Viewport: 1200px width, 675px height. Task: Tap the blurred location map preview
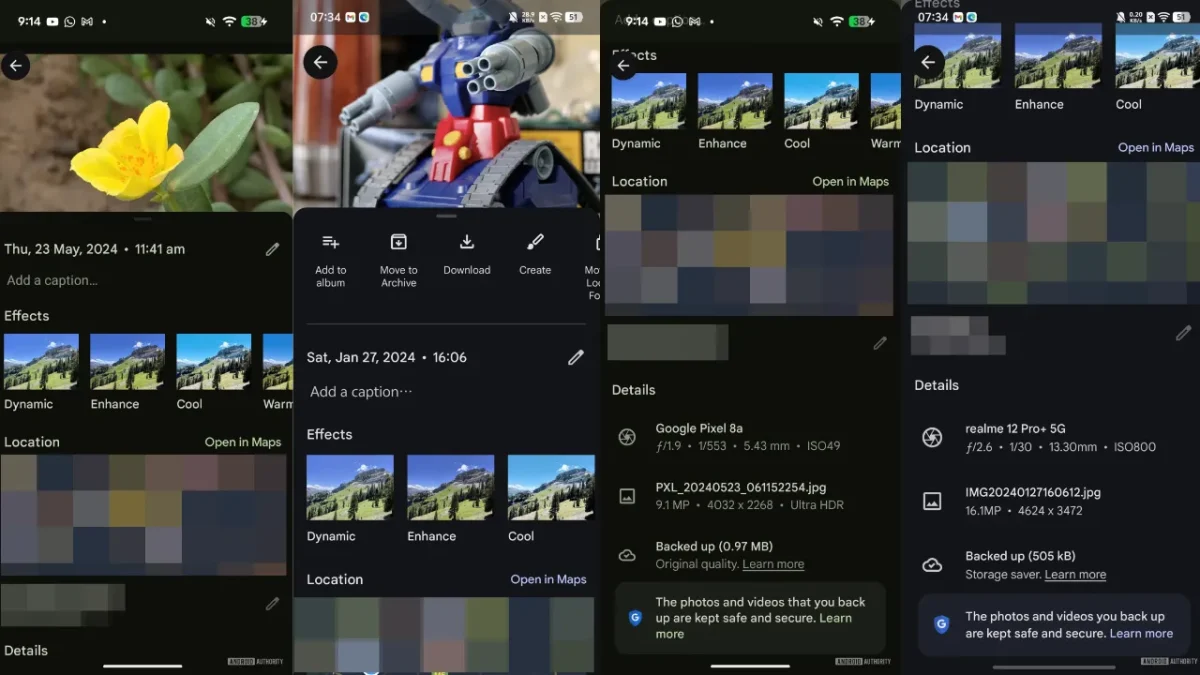144,515
